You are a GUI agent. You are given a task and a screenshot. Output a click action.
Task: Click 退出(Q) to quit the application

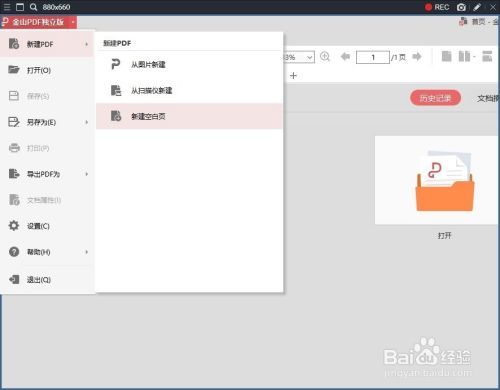coord(47,280)
